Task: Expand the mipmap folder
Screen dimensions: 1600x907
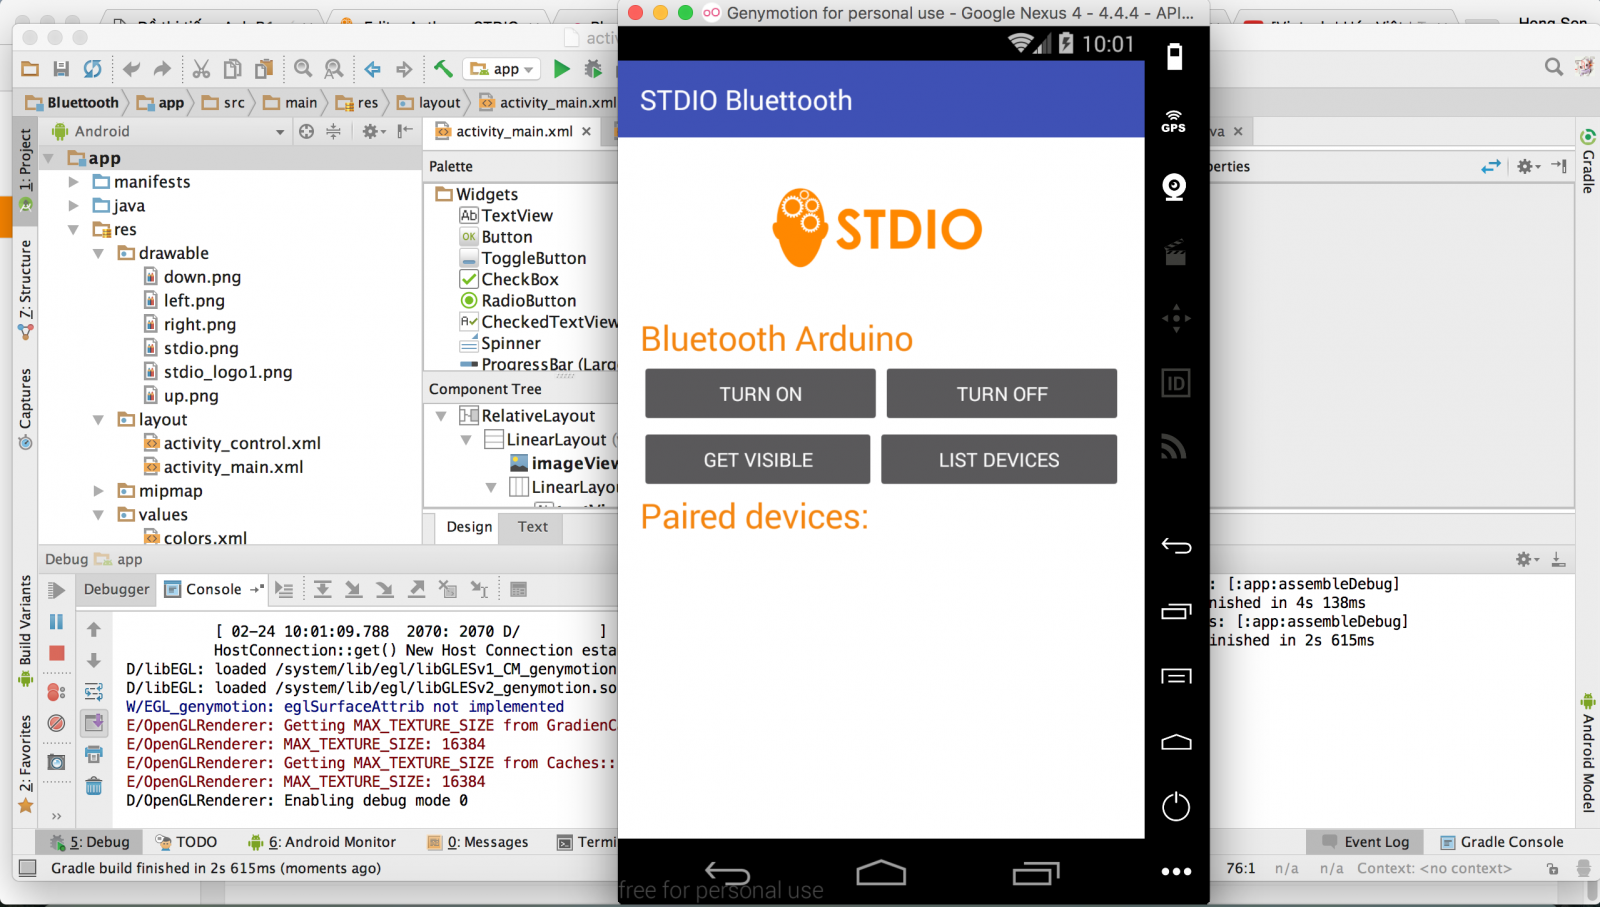Action: click(98, 491)
